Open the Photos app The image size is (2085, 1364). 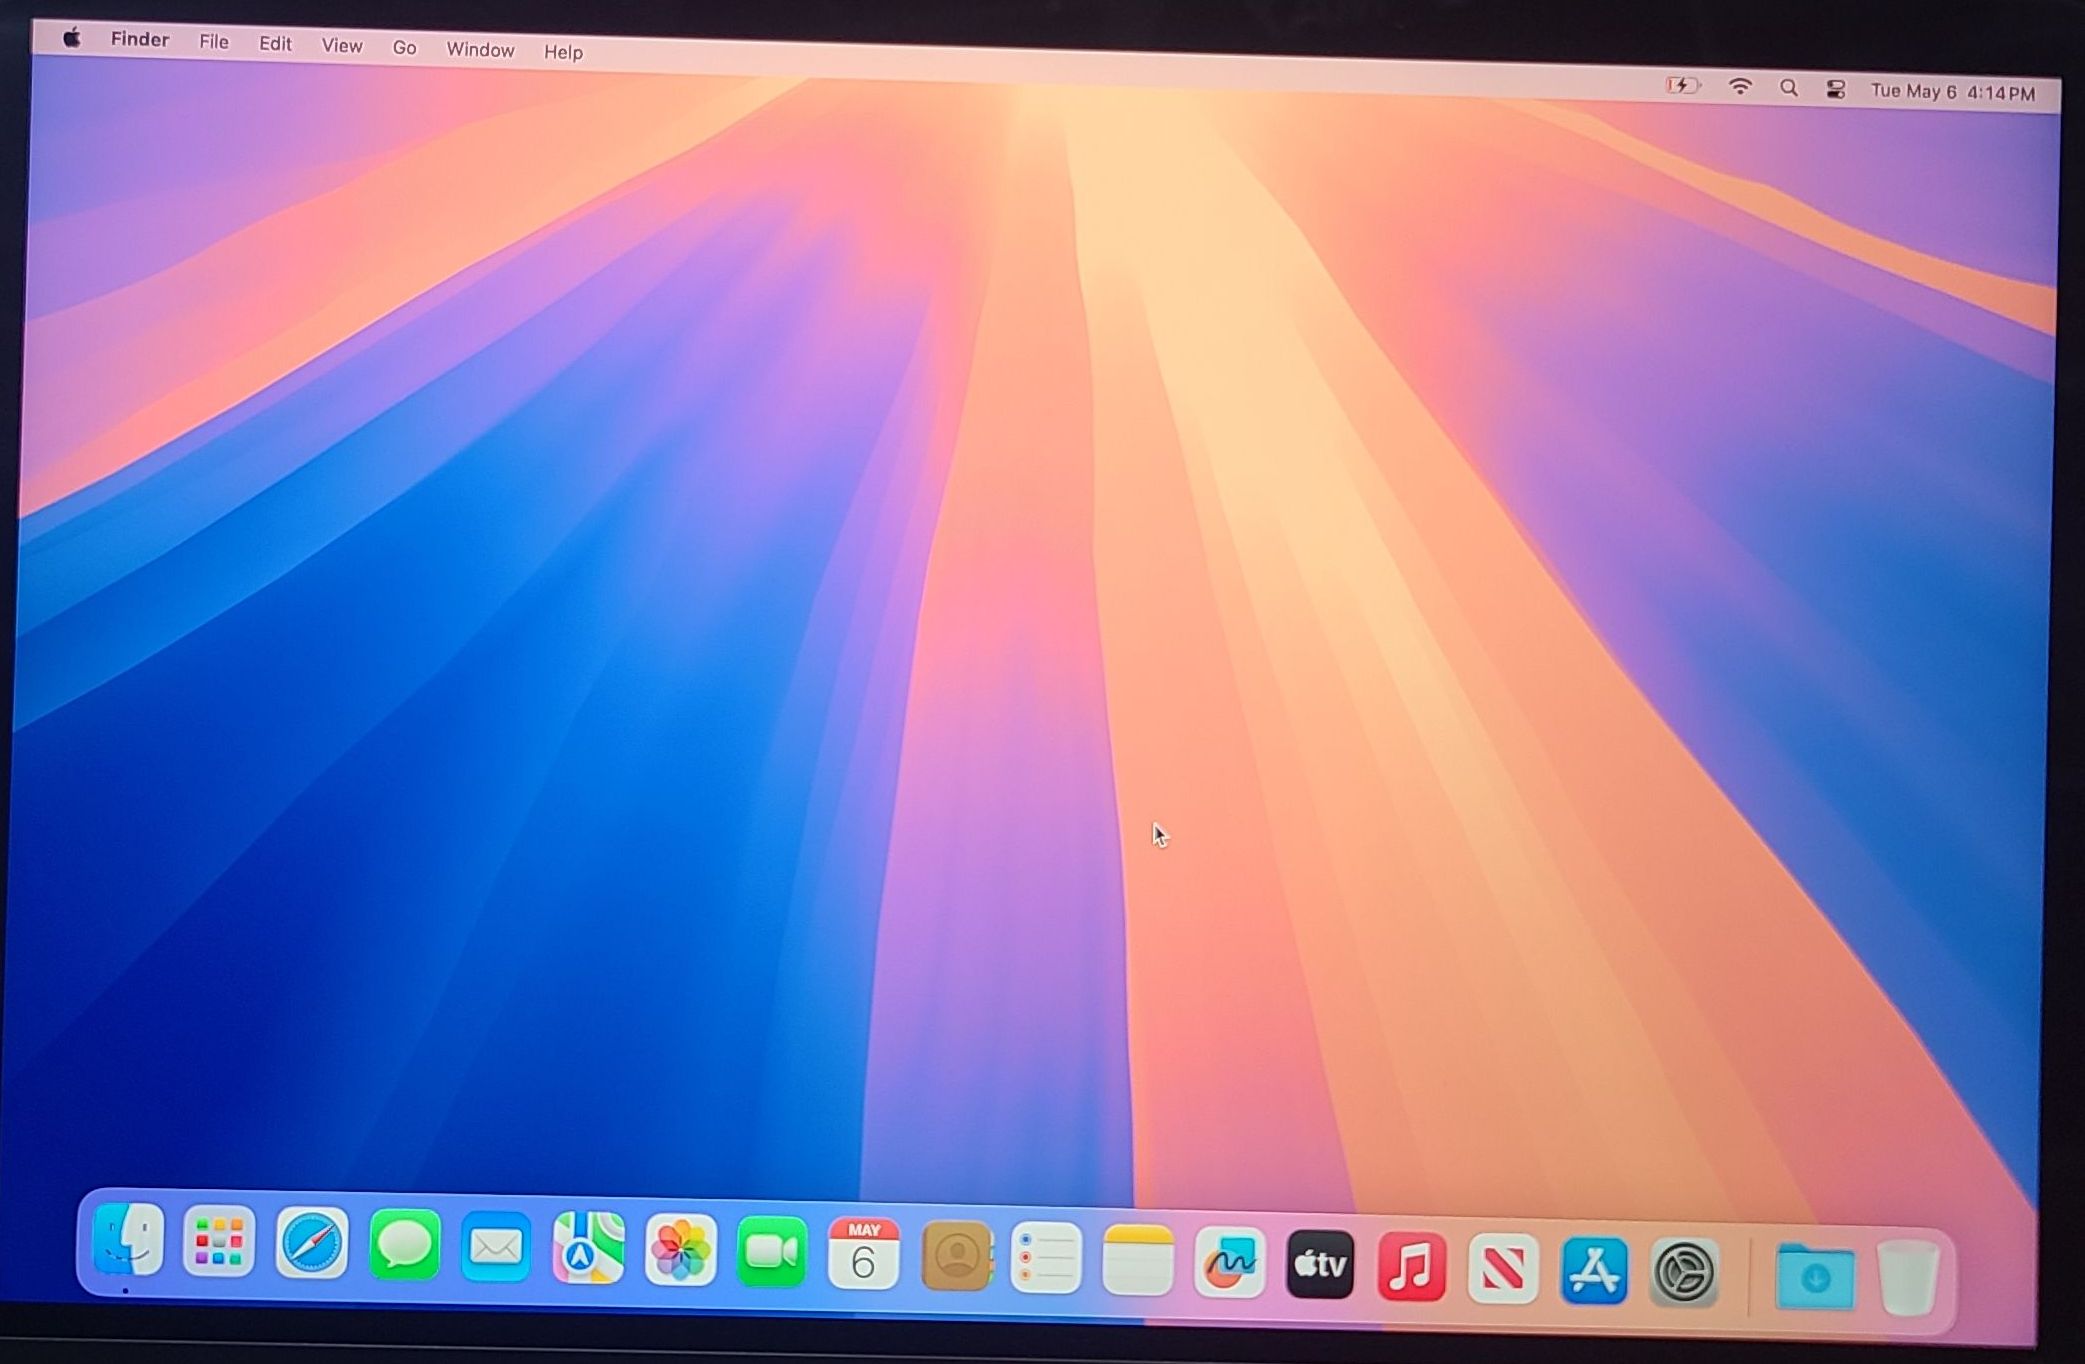[x=680, y=1250]
